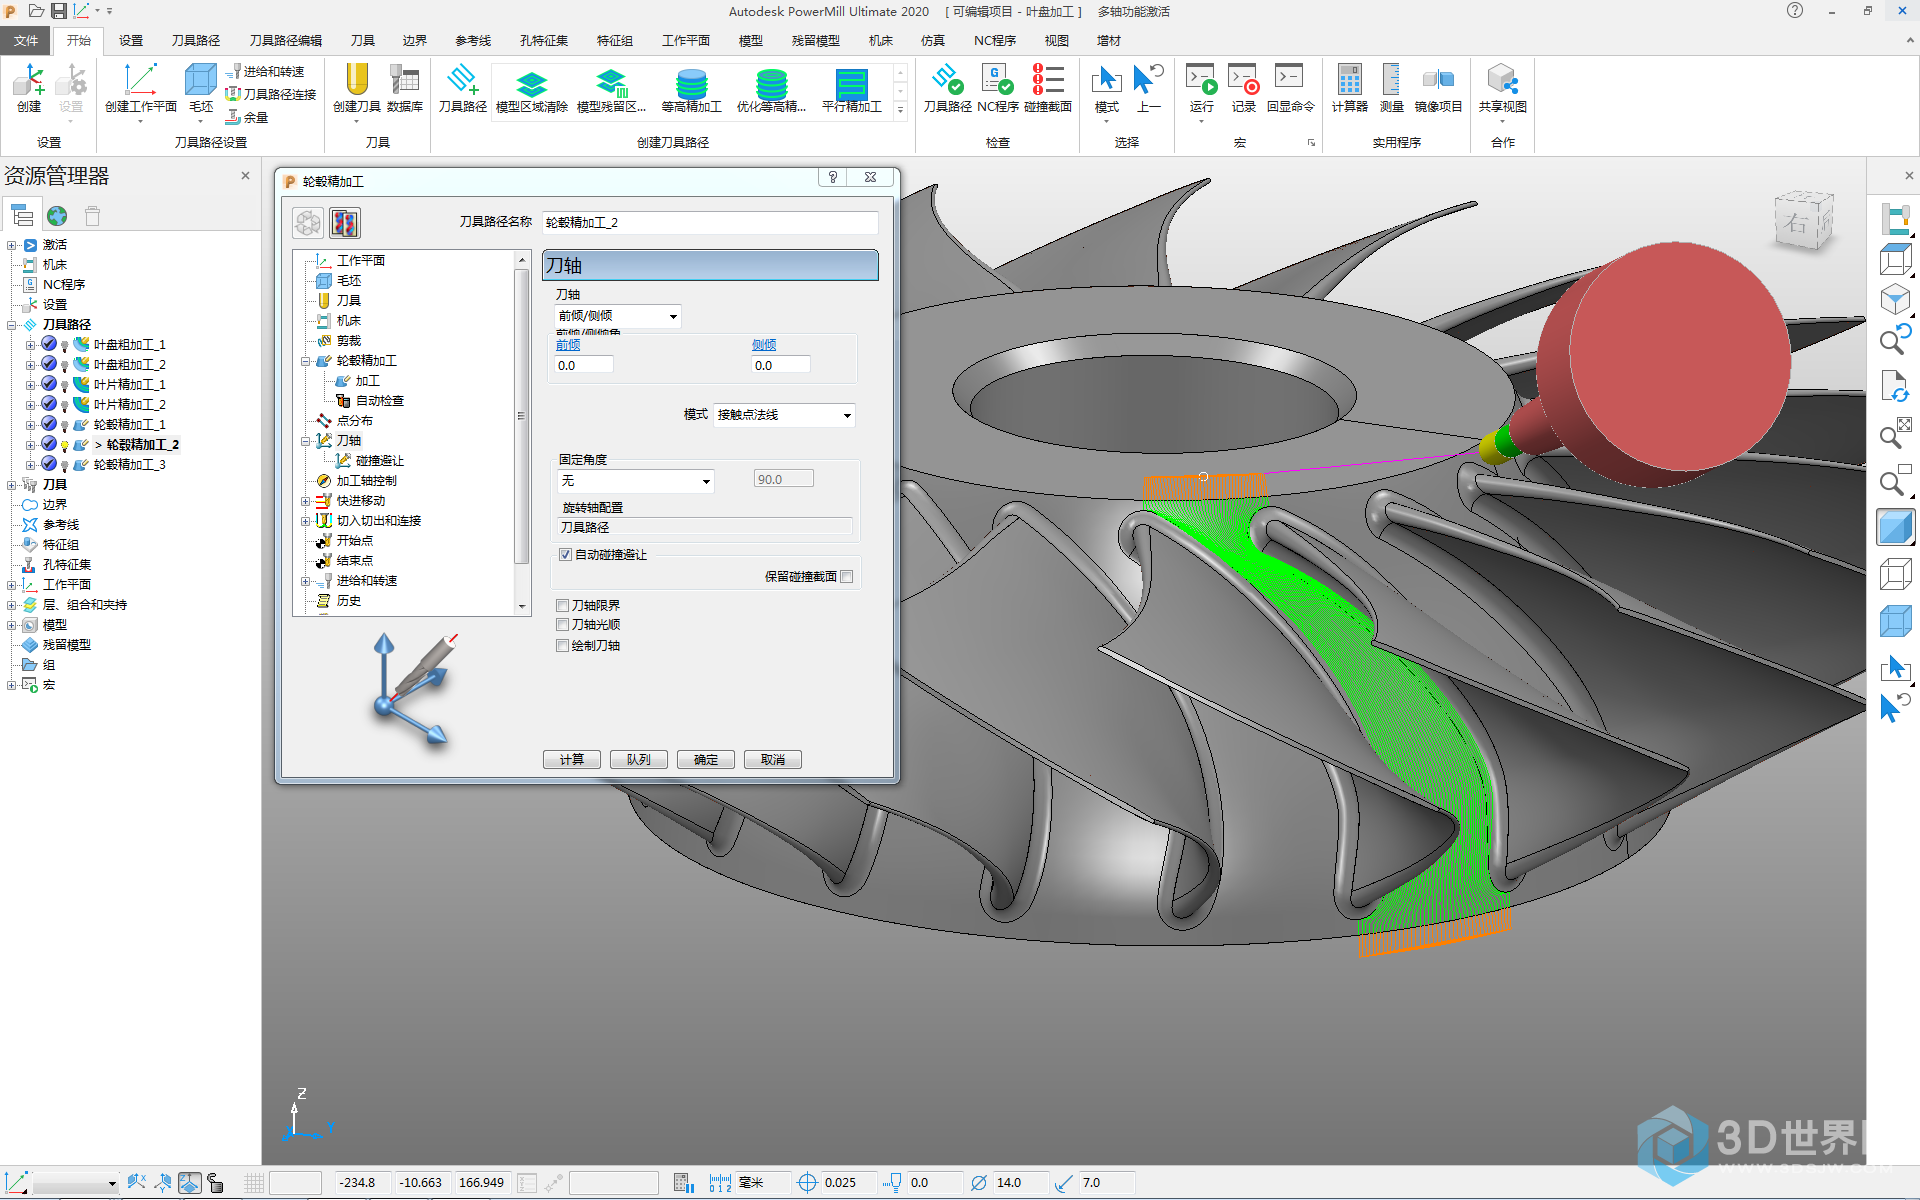The image size is (1920, 1200).
Task: Click the NC程序 verify icon
Action: coord(997,88)
